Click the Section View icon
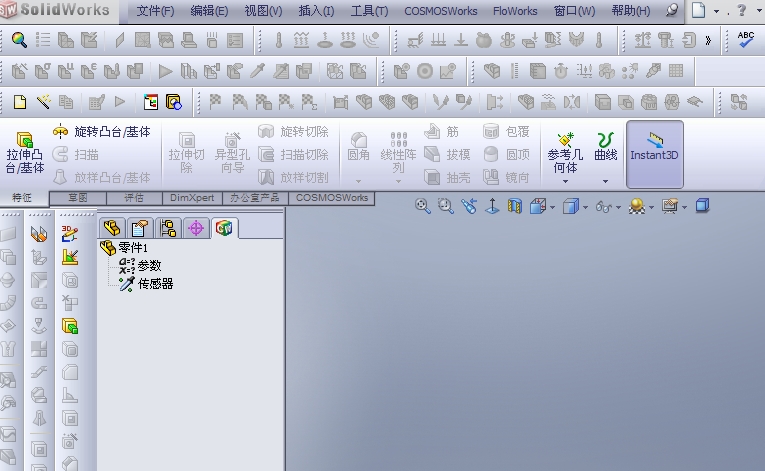Viewport: 765px width, 471px height. tap(515, 206)
